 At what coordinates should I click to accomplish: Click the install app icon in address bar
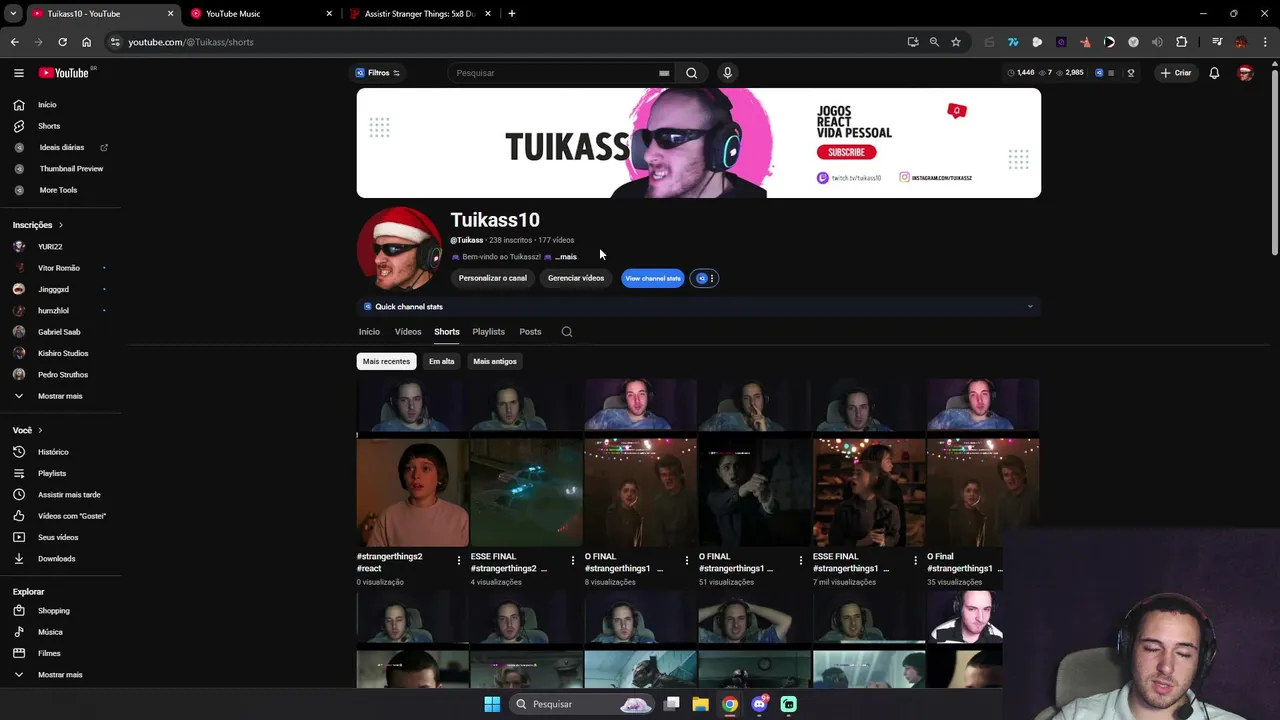click(x=912, y=42)
